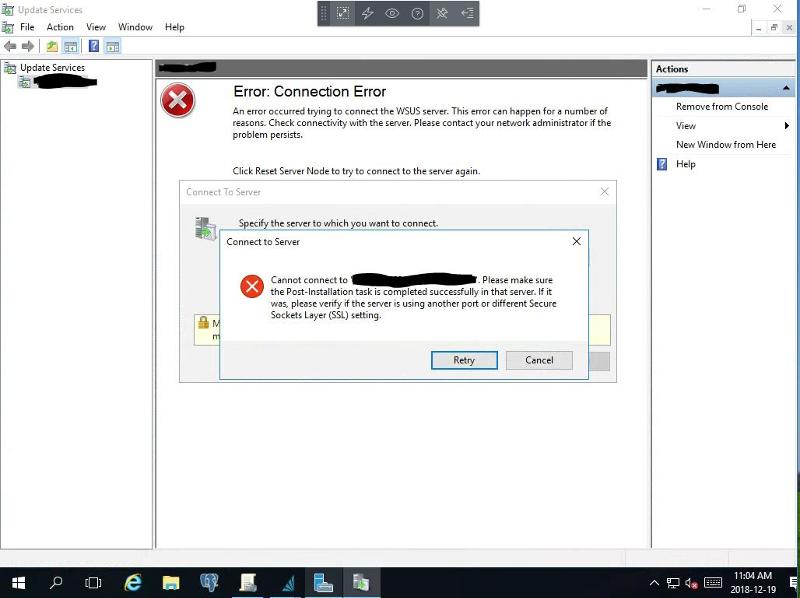Open the Window menu
Image resolution: width=800 pixels, height=598 pixels.
coord(135,27)
